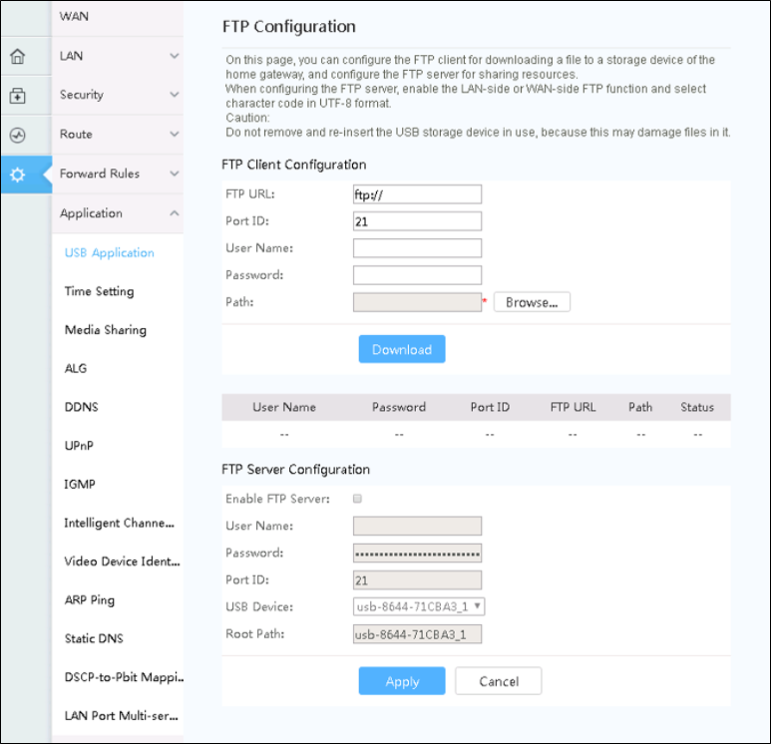Enable the FTP Server checkbox
The height and width of the screenshot is (744, 771).
coord(358,498)
